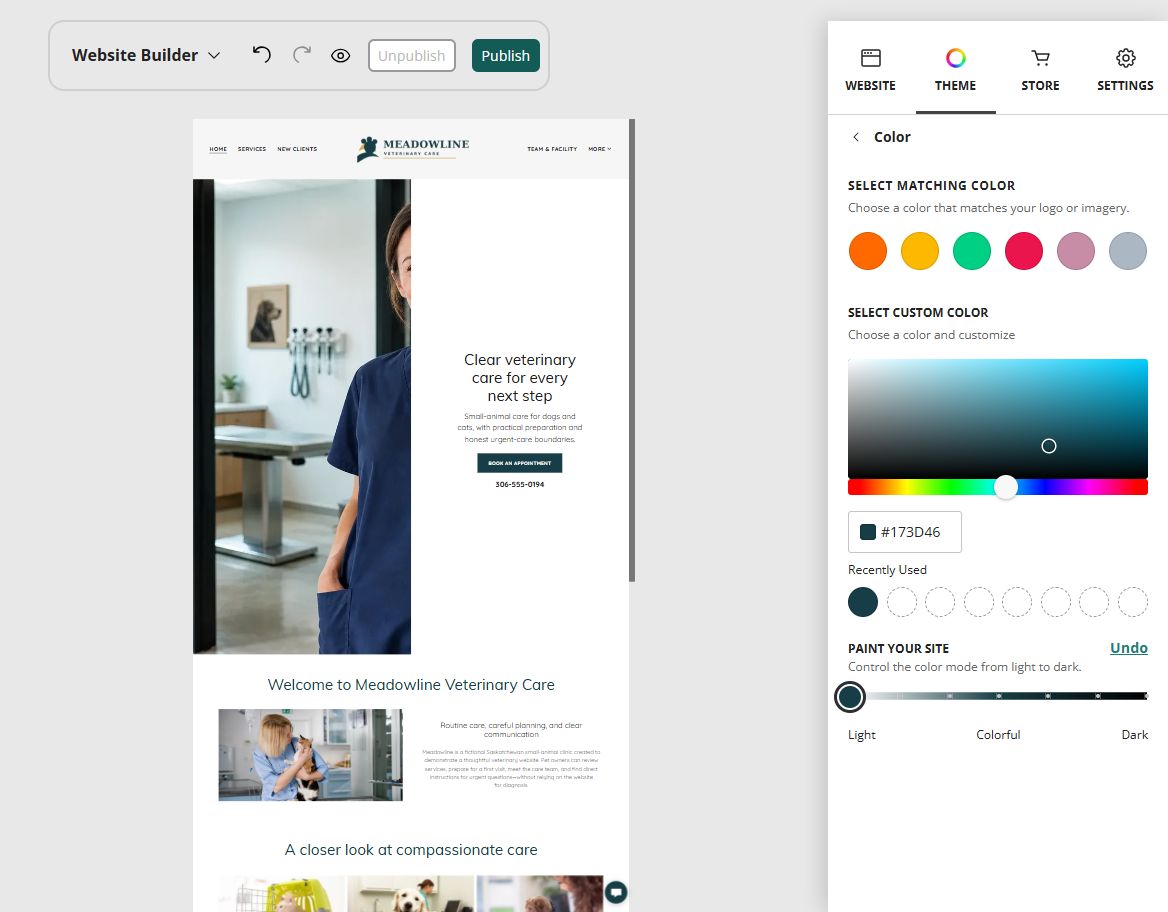Click the Light end label
This screenshot has height=912, width=1168.
click(862, 735)
